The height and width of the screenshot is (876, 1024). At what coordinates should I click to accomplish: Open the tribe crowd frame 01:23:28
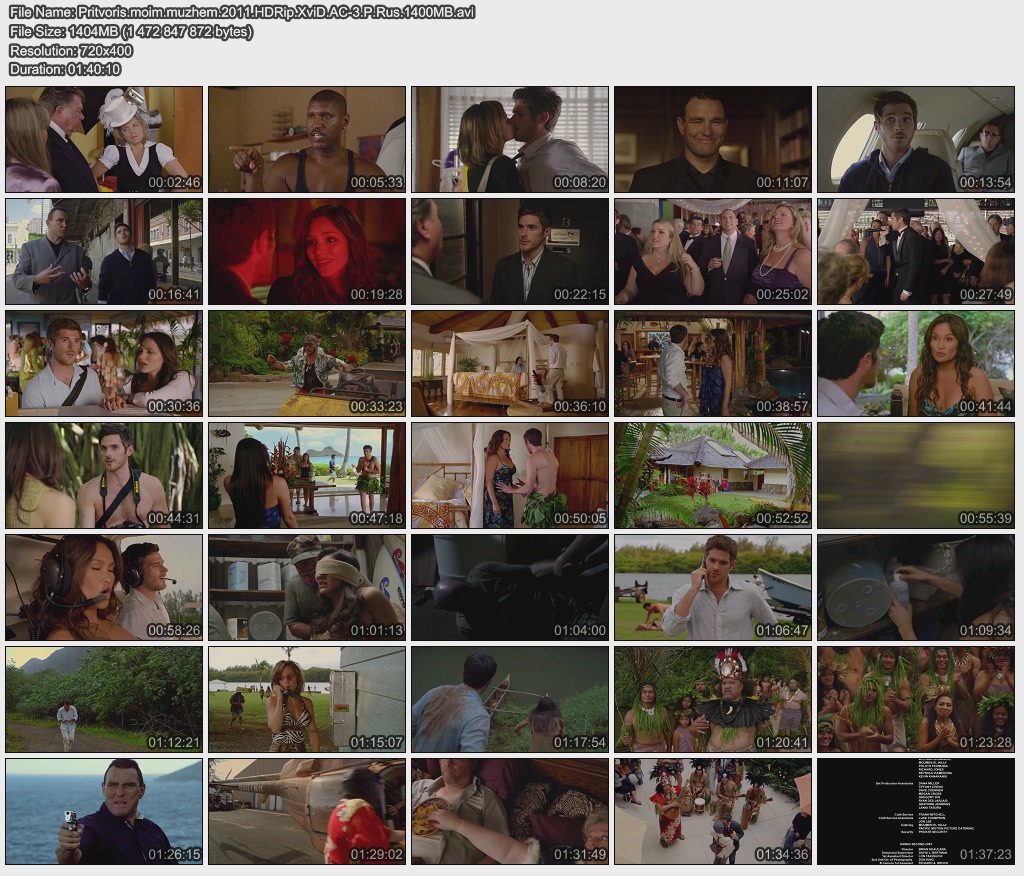coord(916,700)
